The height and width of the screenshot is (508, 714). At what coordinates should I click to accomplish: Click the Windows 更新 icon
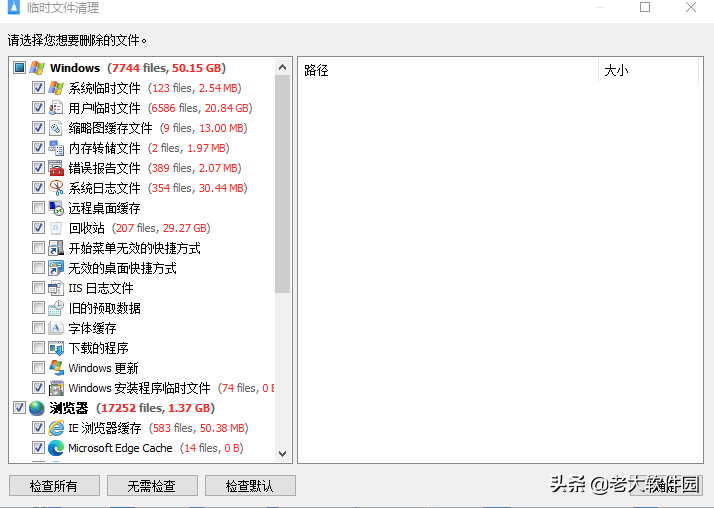pos(57,368)
